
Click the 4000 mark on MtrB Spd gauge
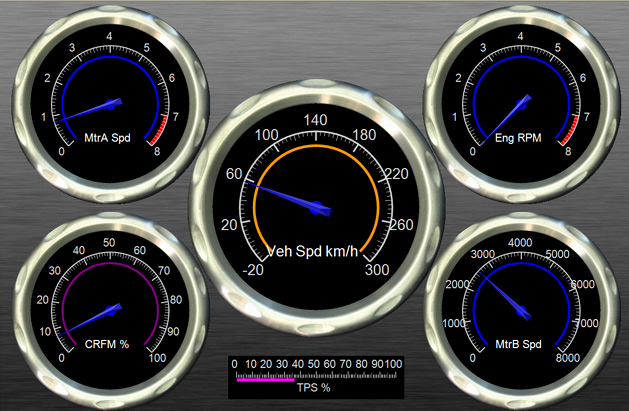[x=520, y=243]
